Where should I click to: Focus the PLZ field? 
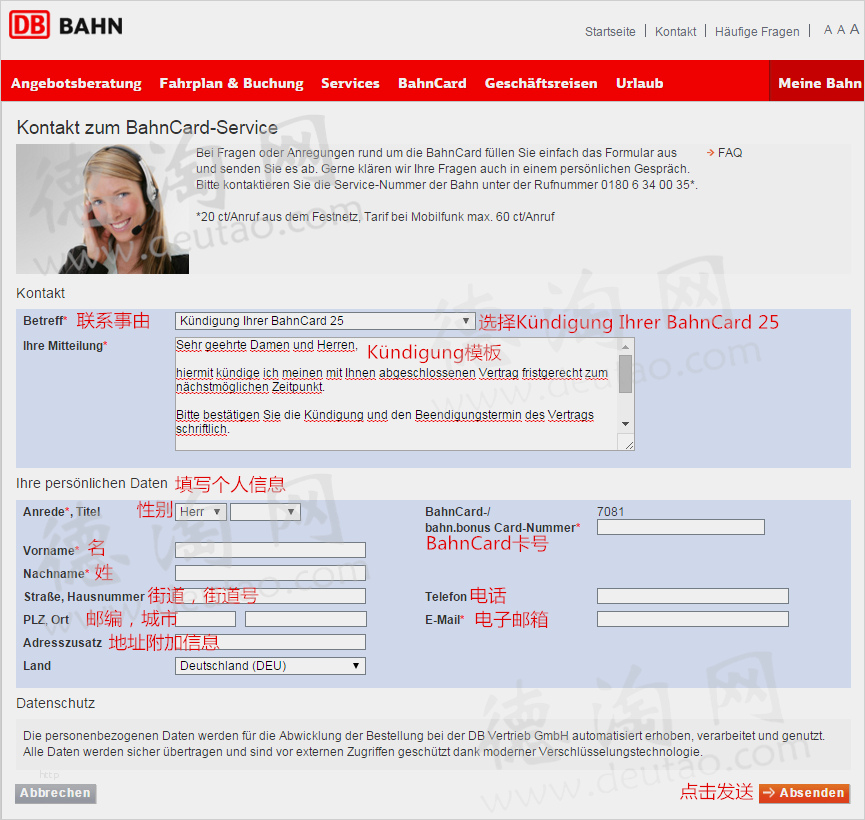[205, 619]
